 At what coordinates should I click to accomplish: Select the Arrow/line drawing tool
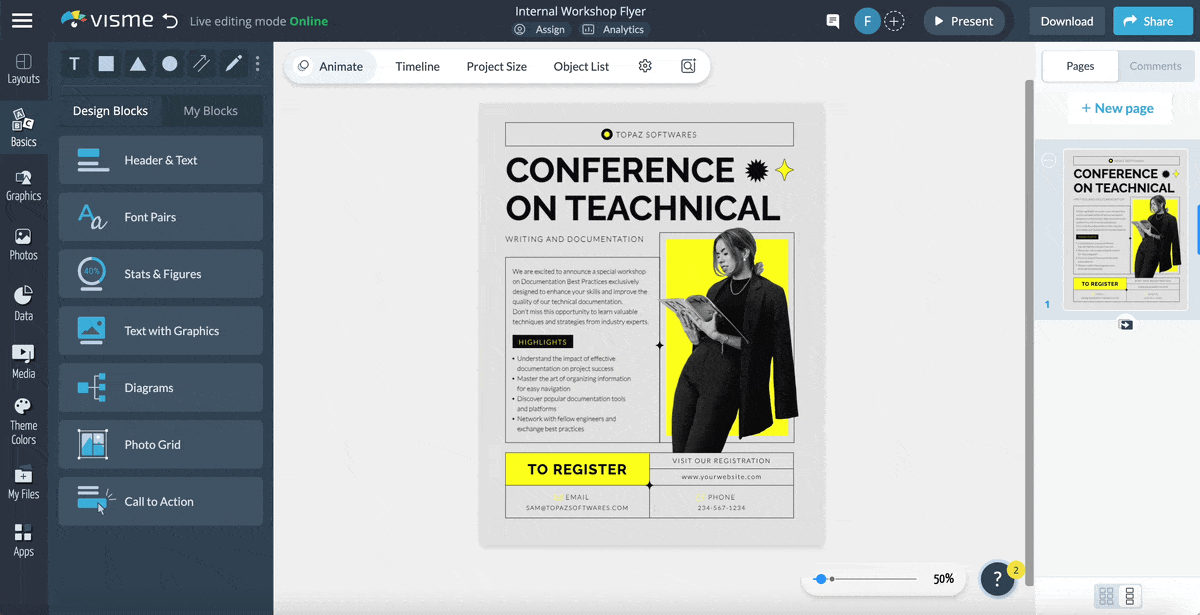pos(201,63)
